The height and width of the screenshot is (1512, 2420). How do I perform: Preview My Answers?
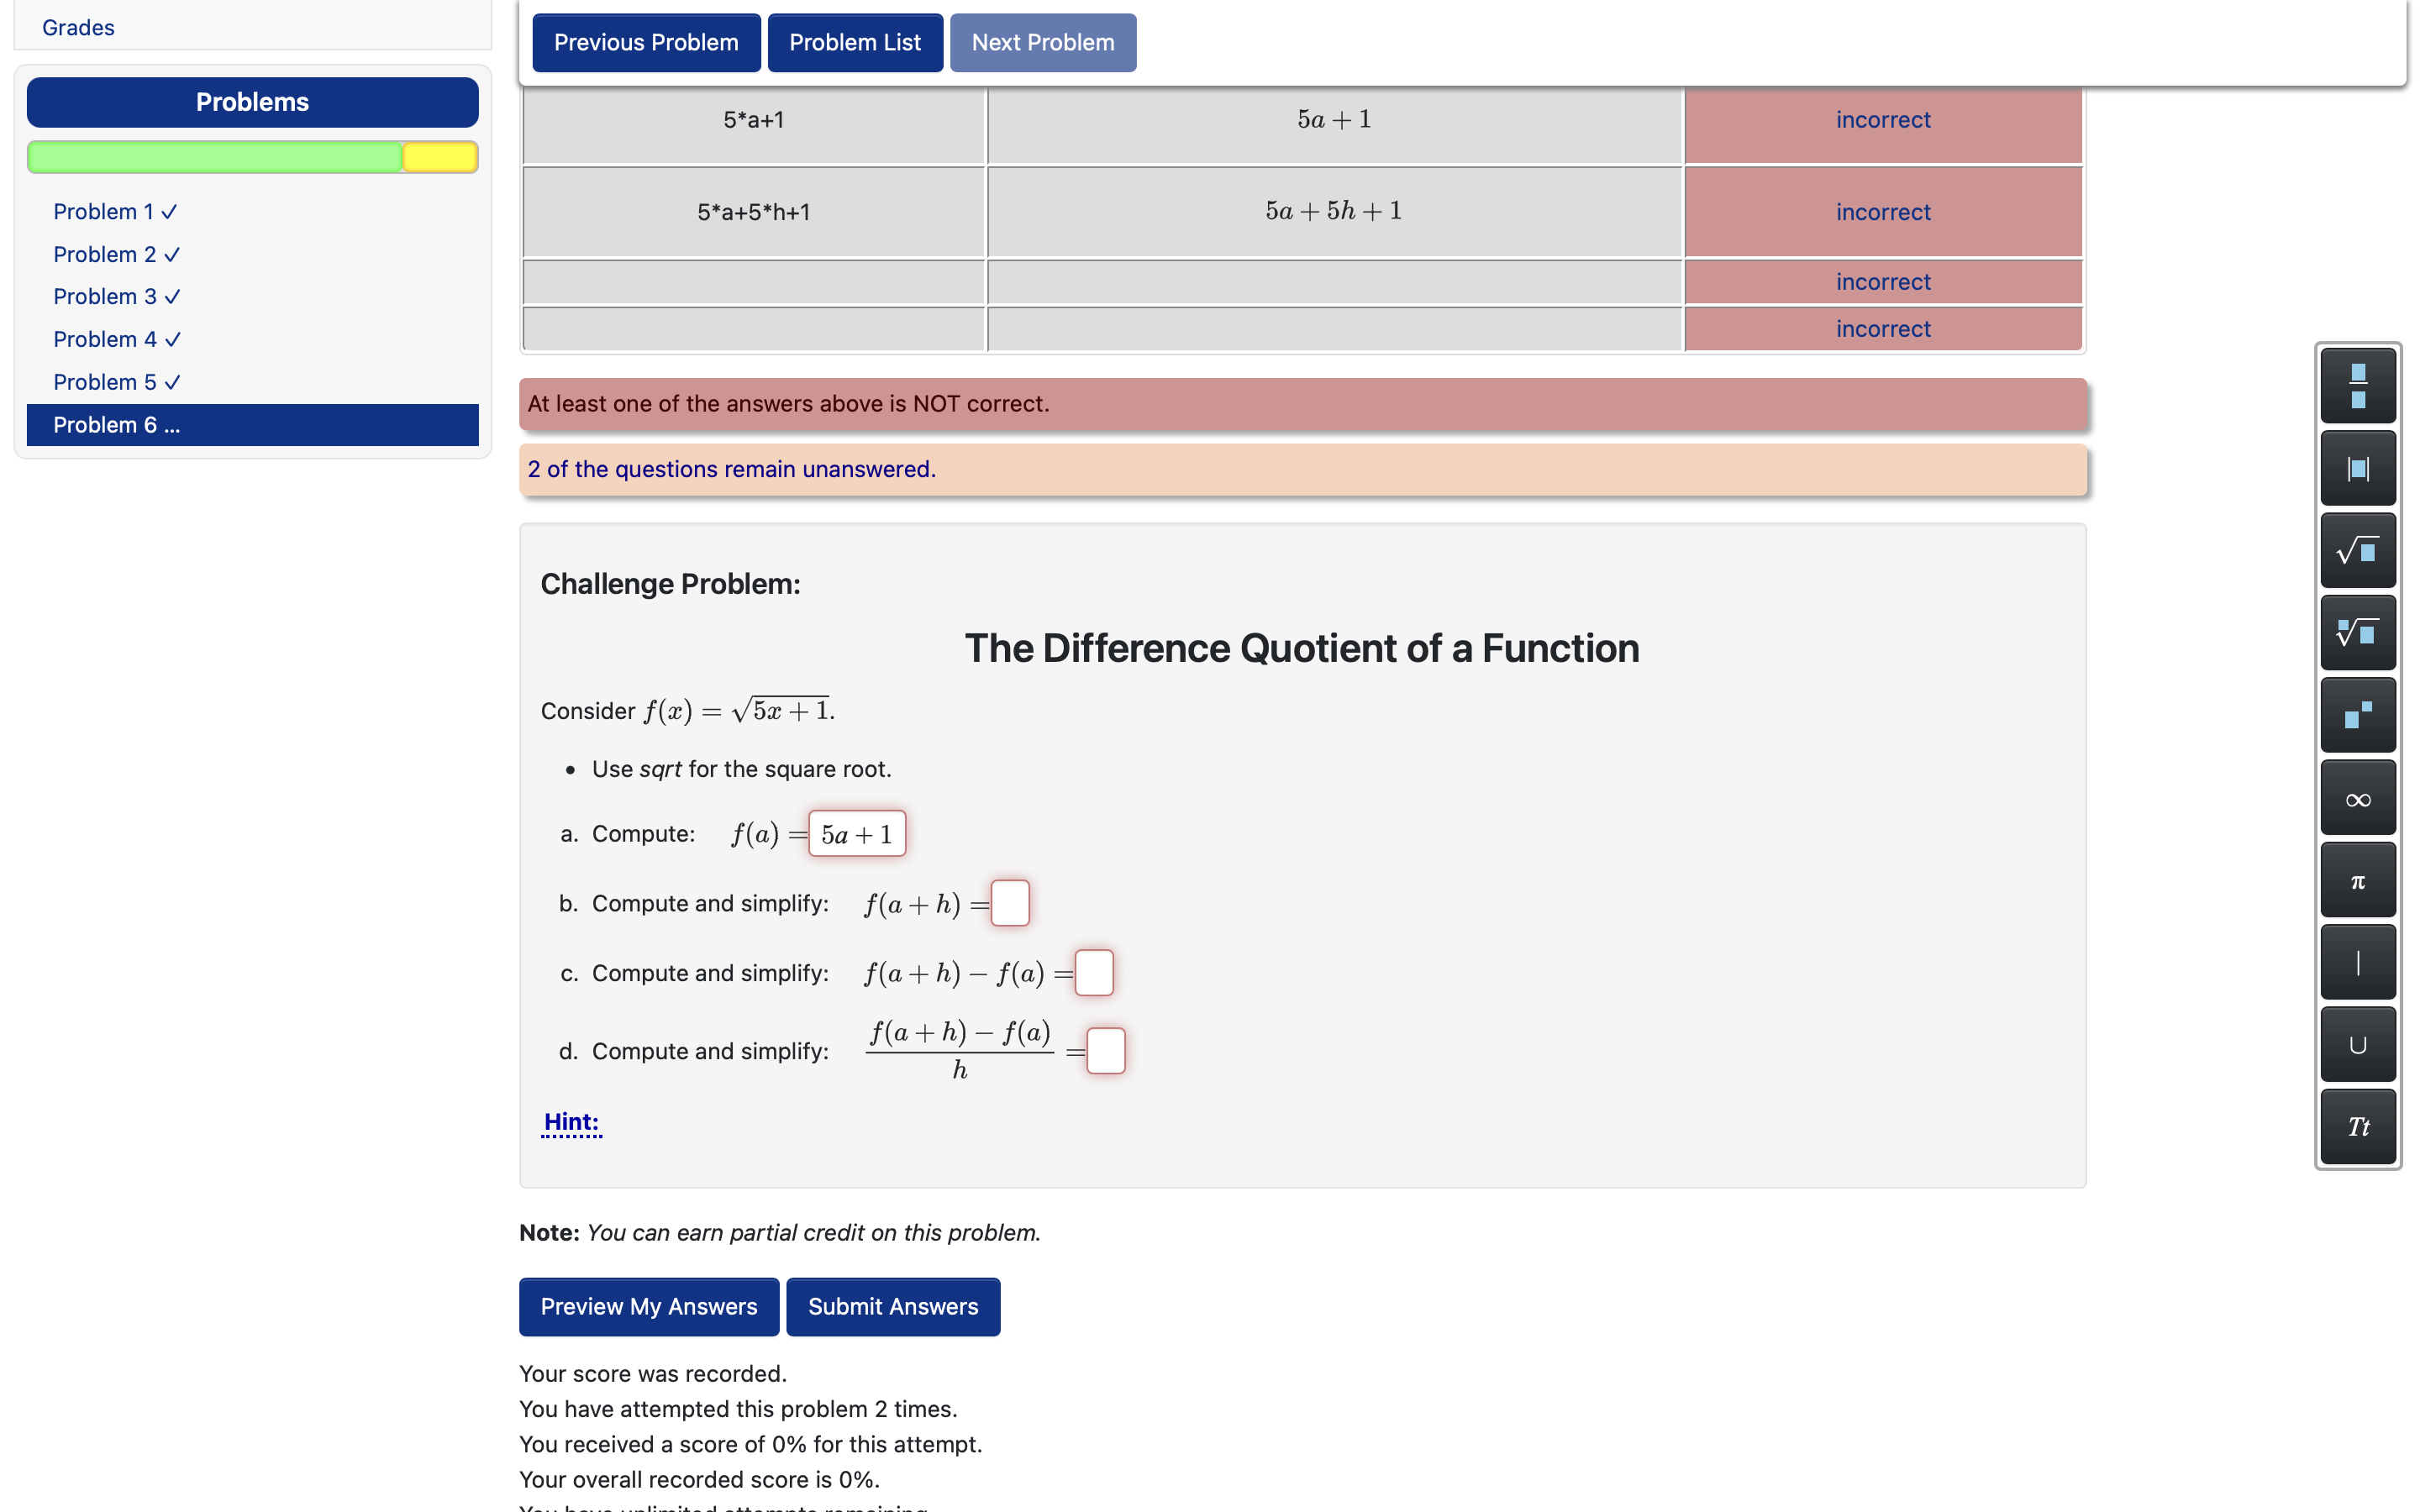(648, 1306)
